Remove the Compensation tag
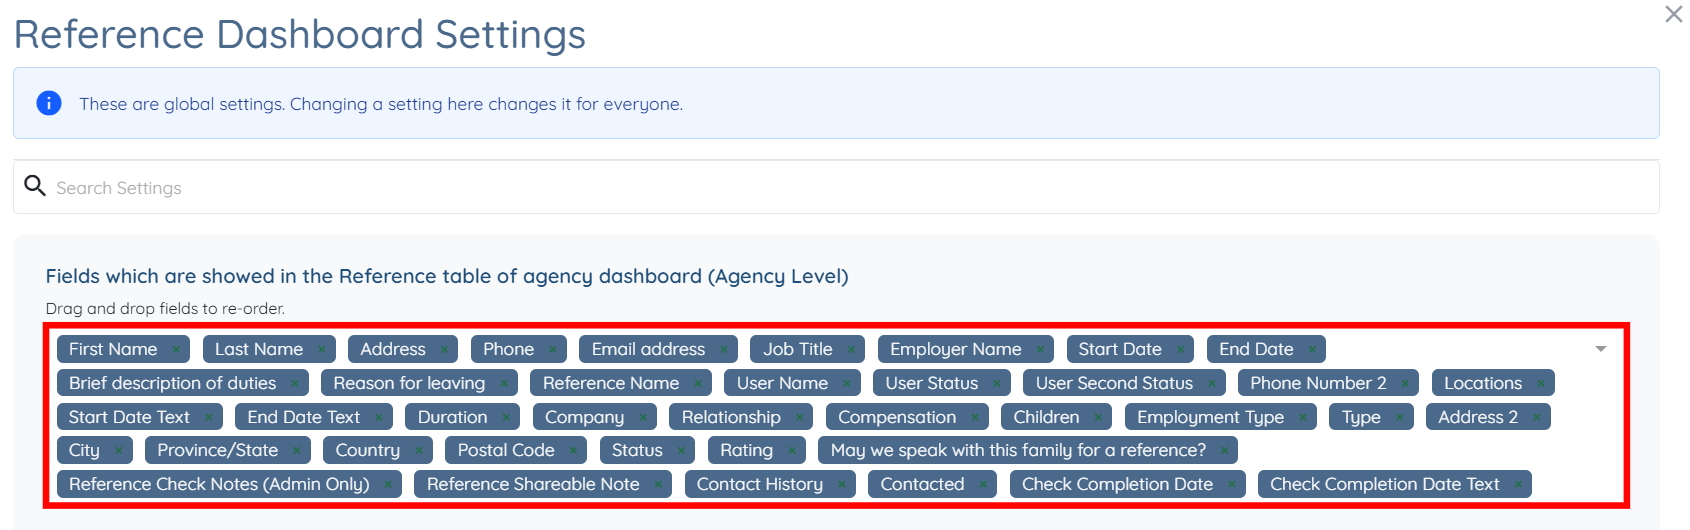Screen dimensions: 1690x530 (x=975, y=417)
